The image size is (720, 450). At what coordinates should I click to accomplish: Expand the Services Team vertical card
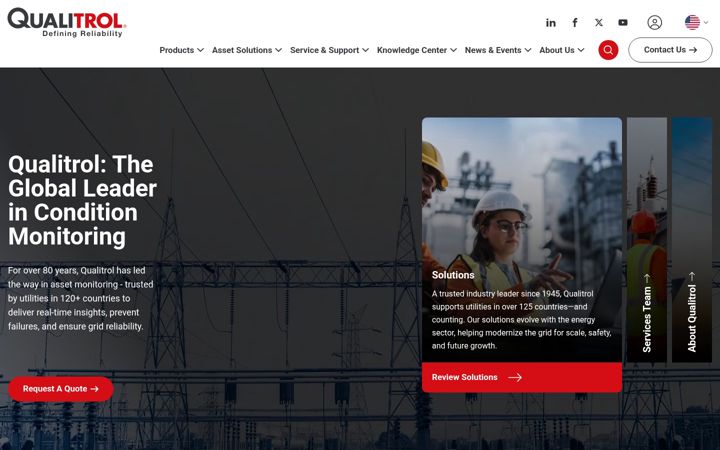pyautogui.click(x=647, y=240)
